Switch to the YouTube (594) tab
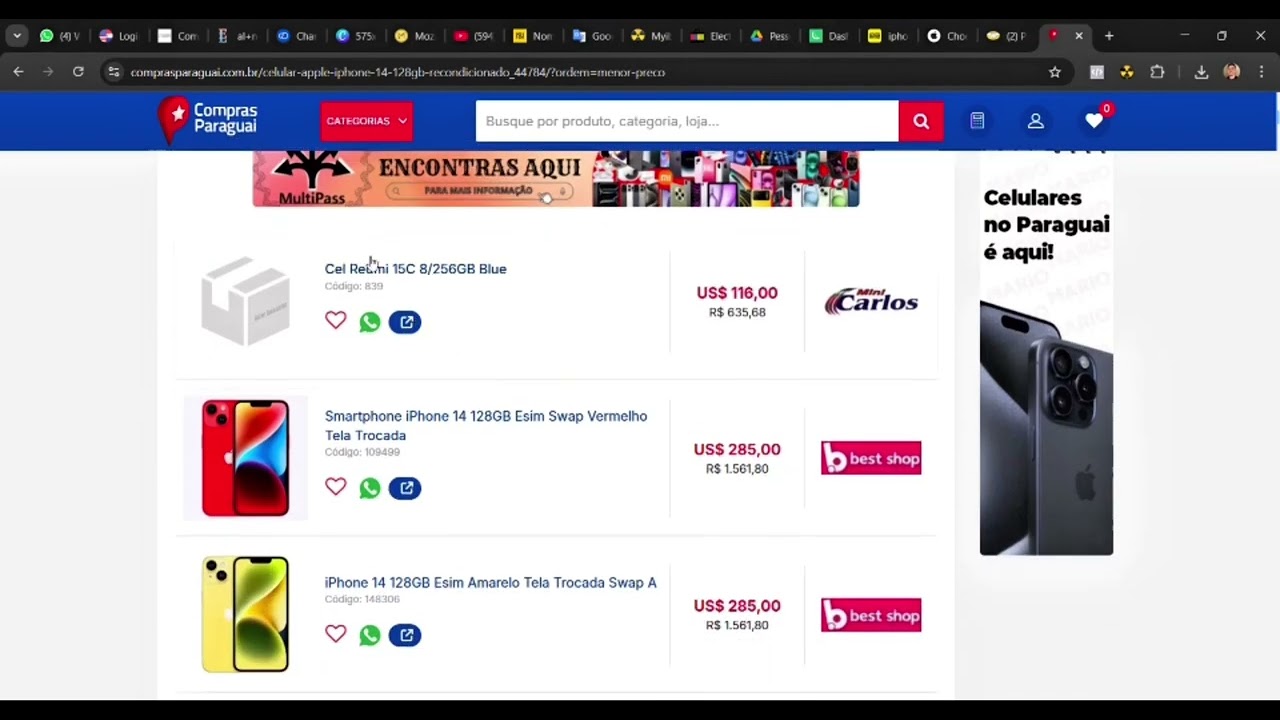Viewport: 1280px width, 720px height. [474, 36]
